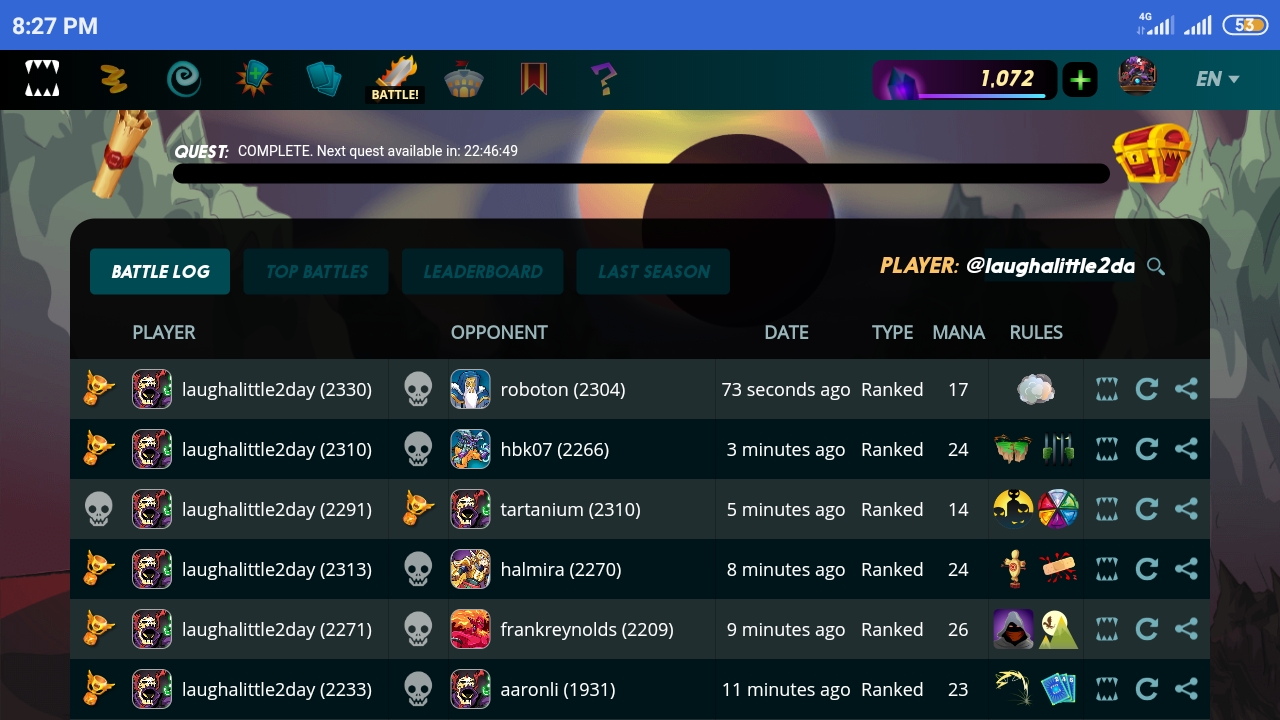View the battle lineup against tartanium

[x=1107, y=509]
